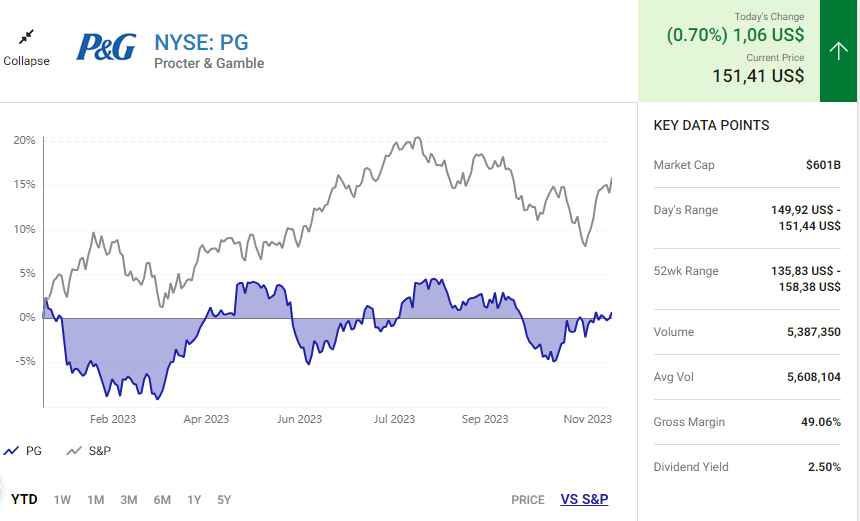Image resolution: width=860 pixels, height=521 pixels.
Task: Show the 1Y time range
Action: 194,499
